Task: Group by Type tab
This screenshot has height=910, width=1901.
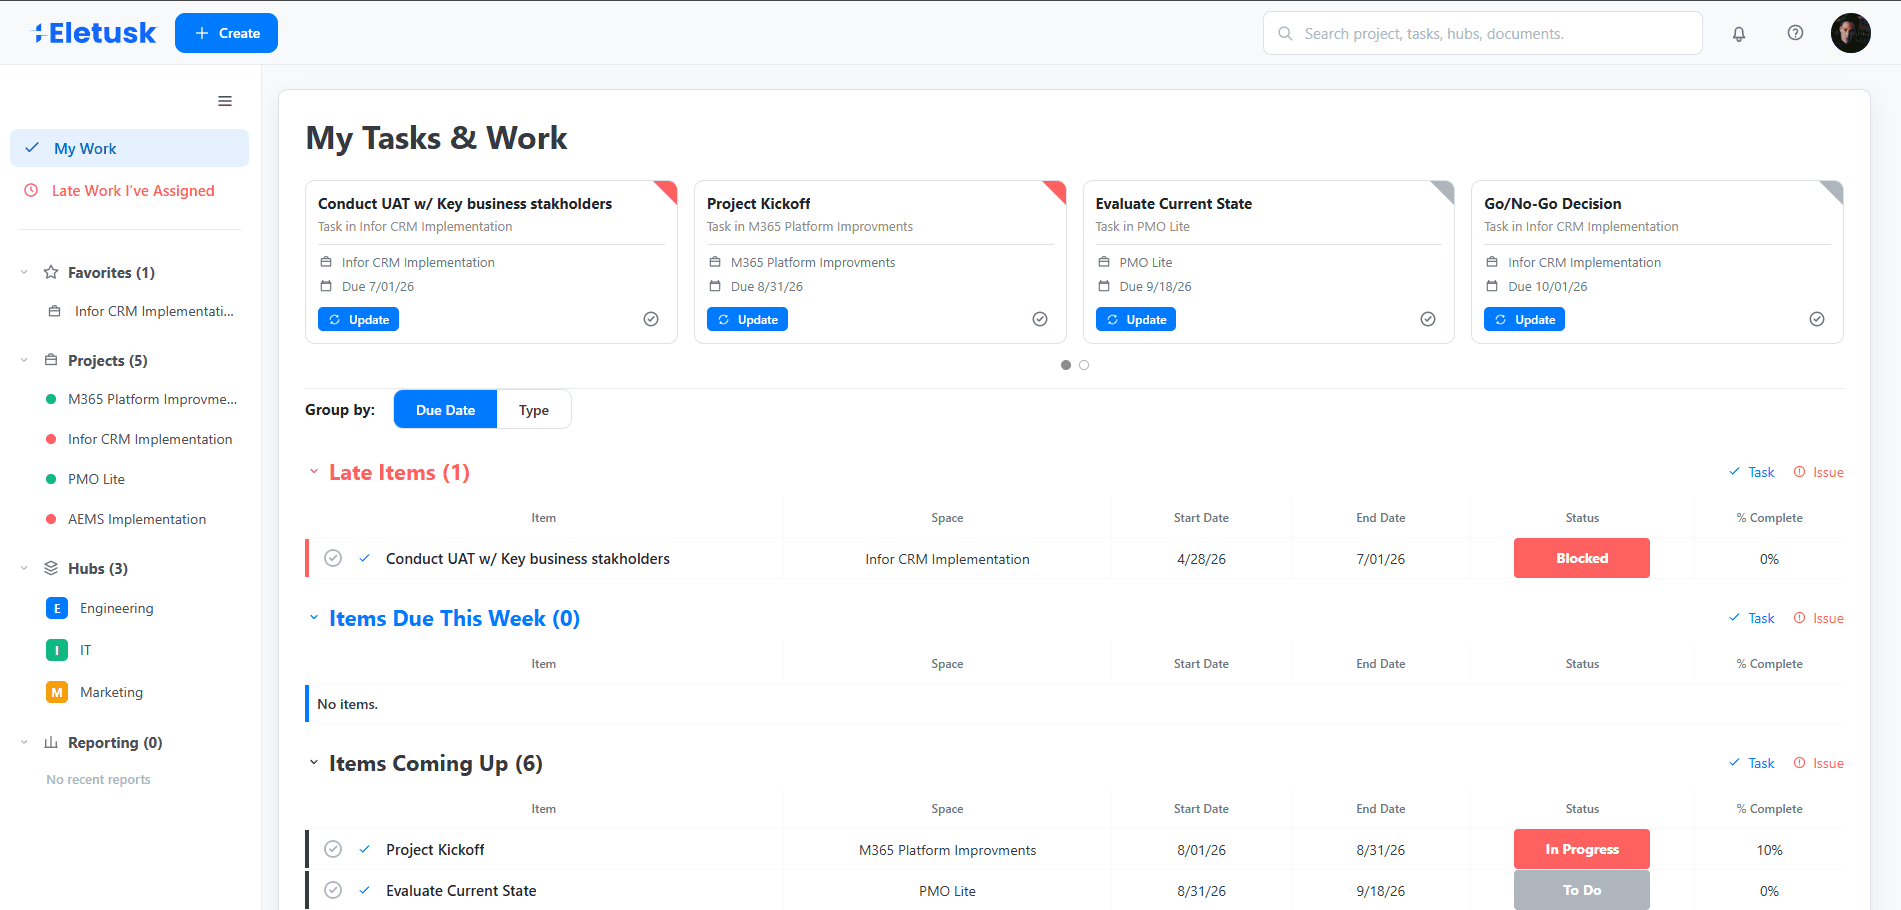Action: (x=534, y=409)
